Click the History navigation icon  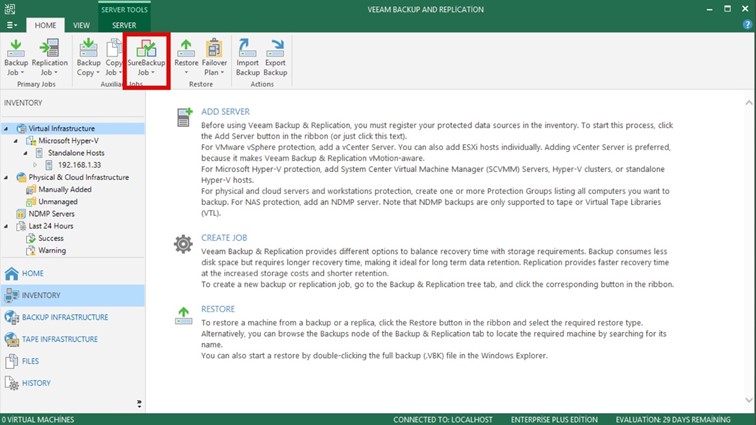click(12, 384)
